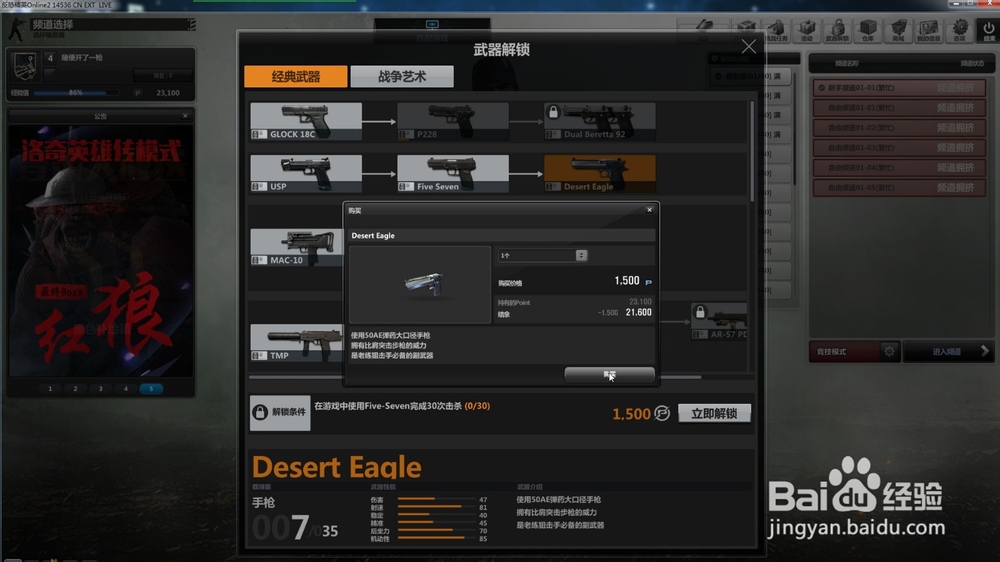Viewport: 1000px width, 562px height.
Task: Go to announcement page 3
Action: click(100, 388)
